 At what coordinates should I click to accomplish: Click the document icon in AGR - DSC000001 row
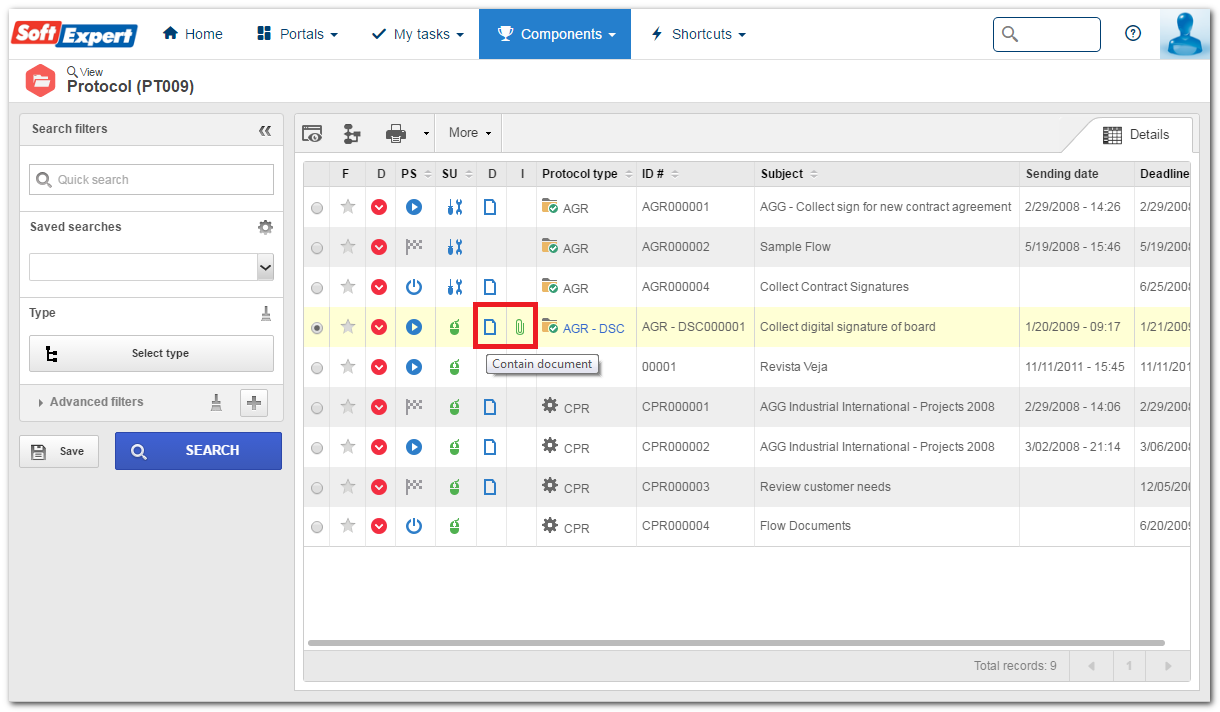[490, 327]
